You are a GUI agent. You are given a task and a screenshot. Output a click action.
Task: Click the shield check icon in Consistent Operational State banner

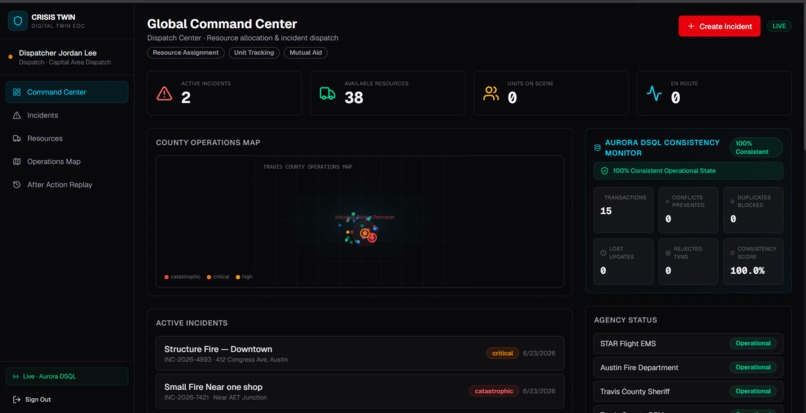click(x=604, y=171)
